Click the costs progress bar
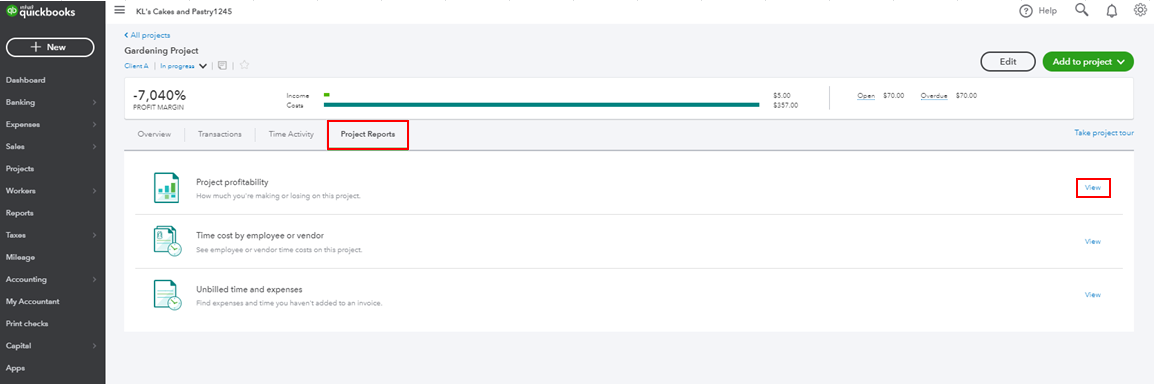Image resolution: width=1154 pixels, height=384 pixels. (x=541, y=105)
